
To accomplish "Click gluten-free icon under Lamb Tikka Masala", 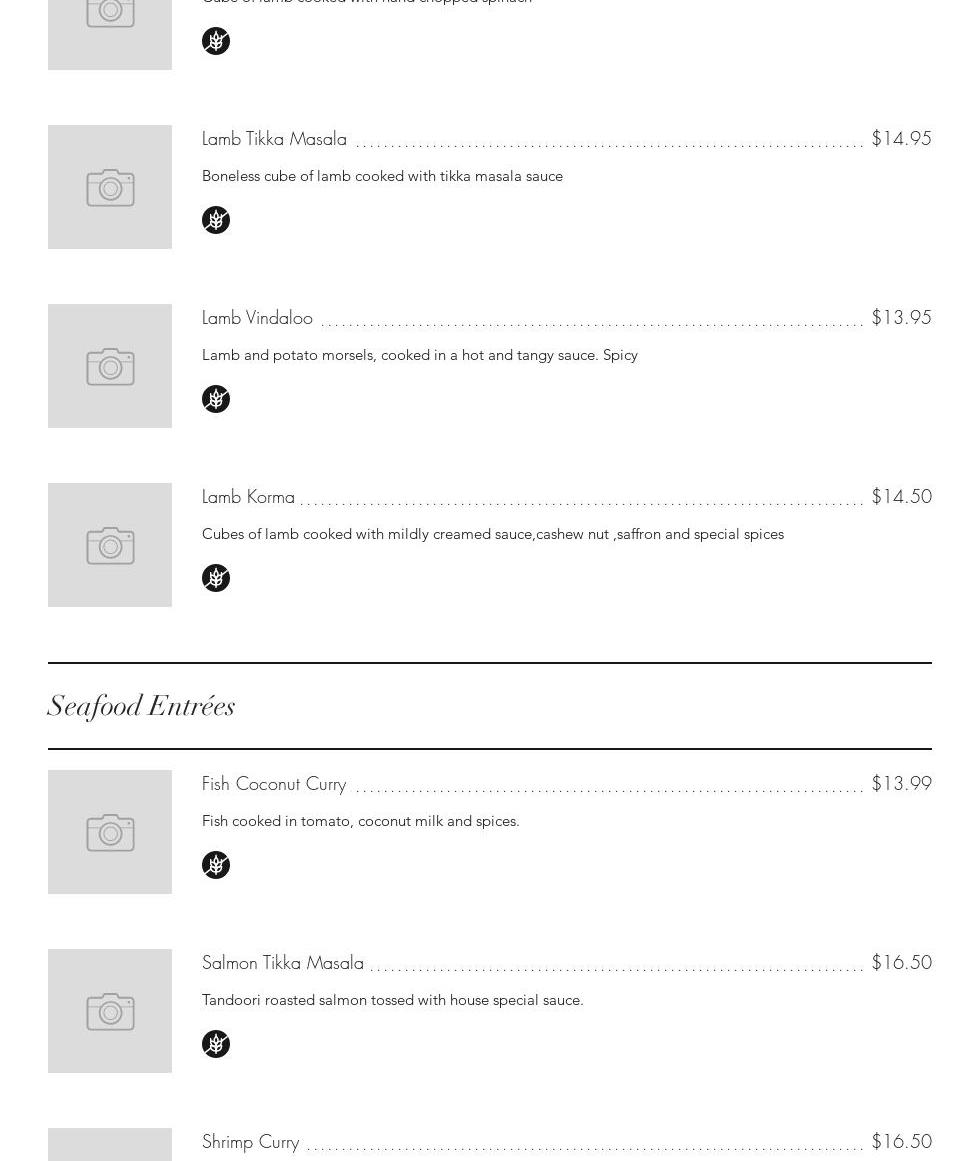I will coord(216,220).
